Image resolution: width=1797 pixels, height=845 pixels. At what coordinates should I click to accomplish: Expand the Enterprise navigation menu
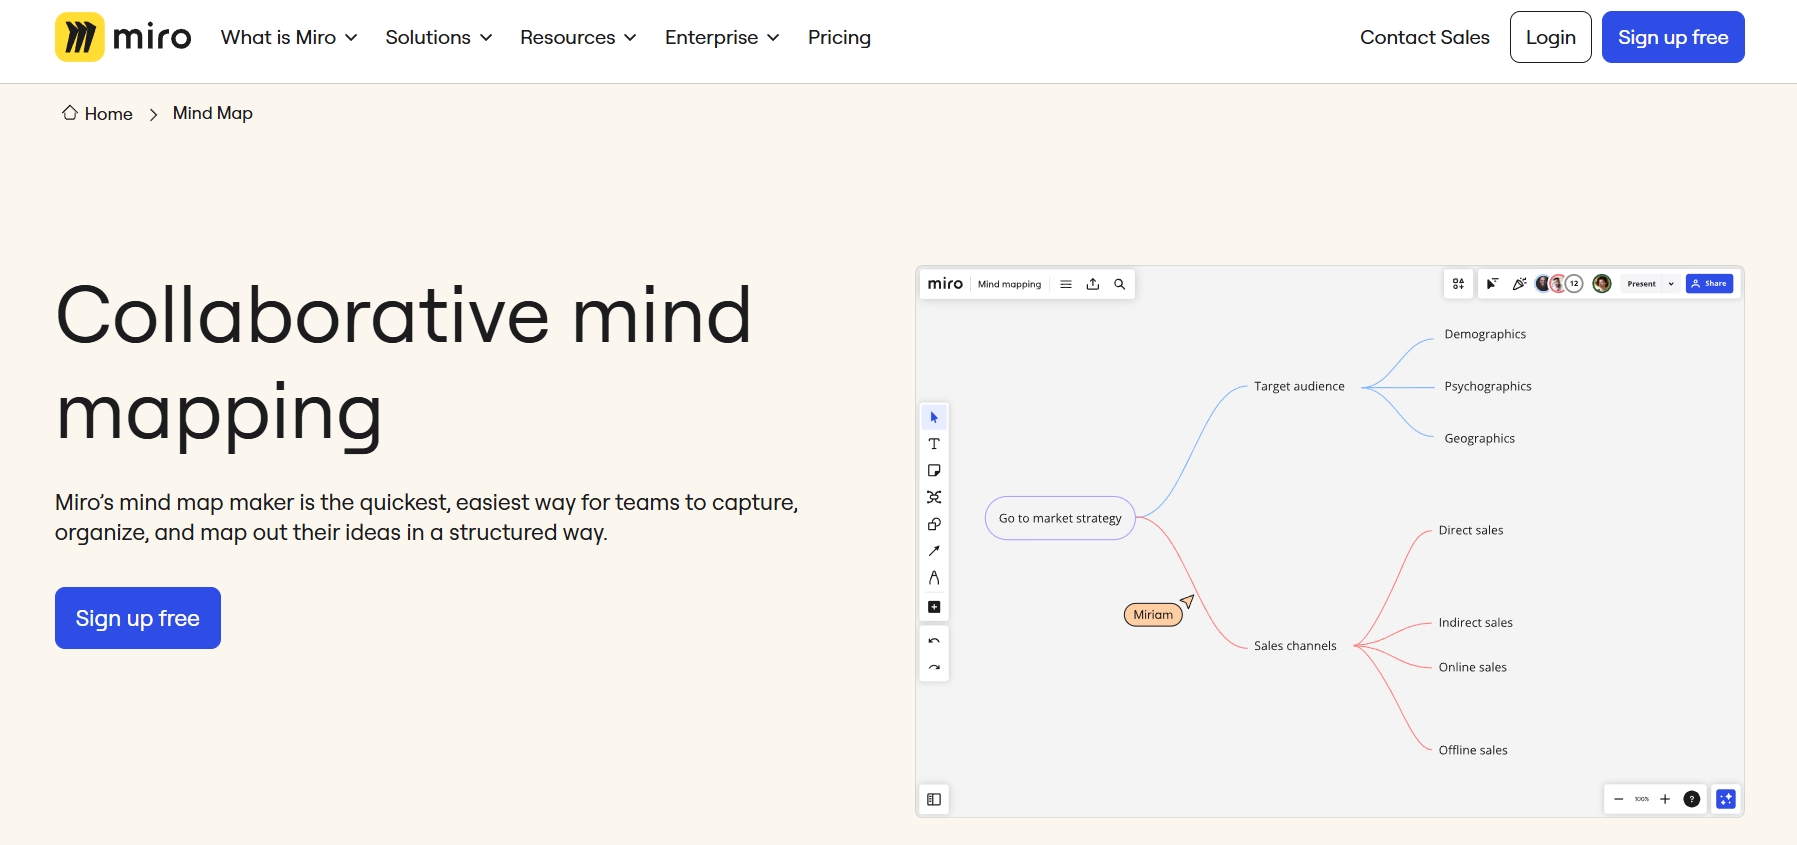pyautogui.click(x=722, y=37)
